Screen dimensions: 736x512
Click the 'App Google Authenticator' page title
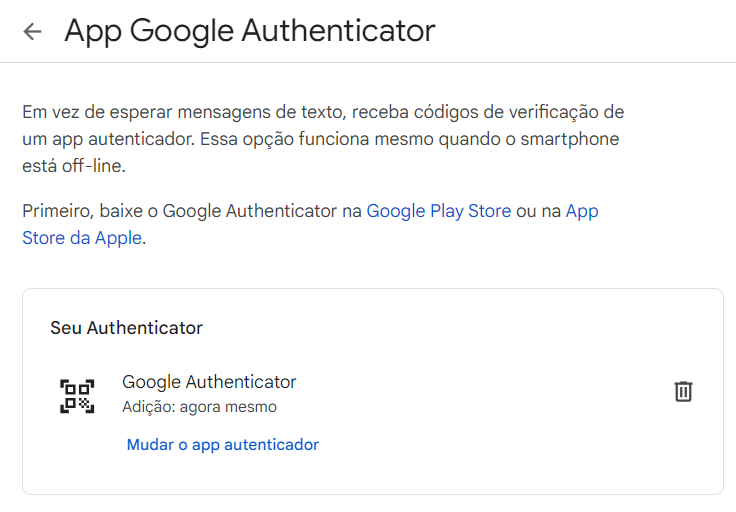(x=250, y=31)
